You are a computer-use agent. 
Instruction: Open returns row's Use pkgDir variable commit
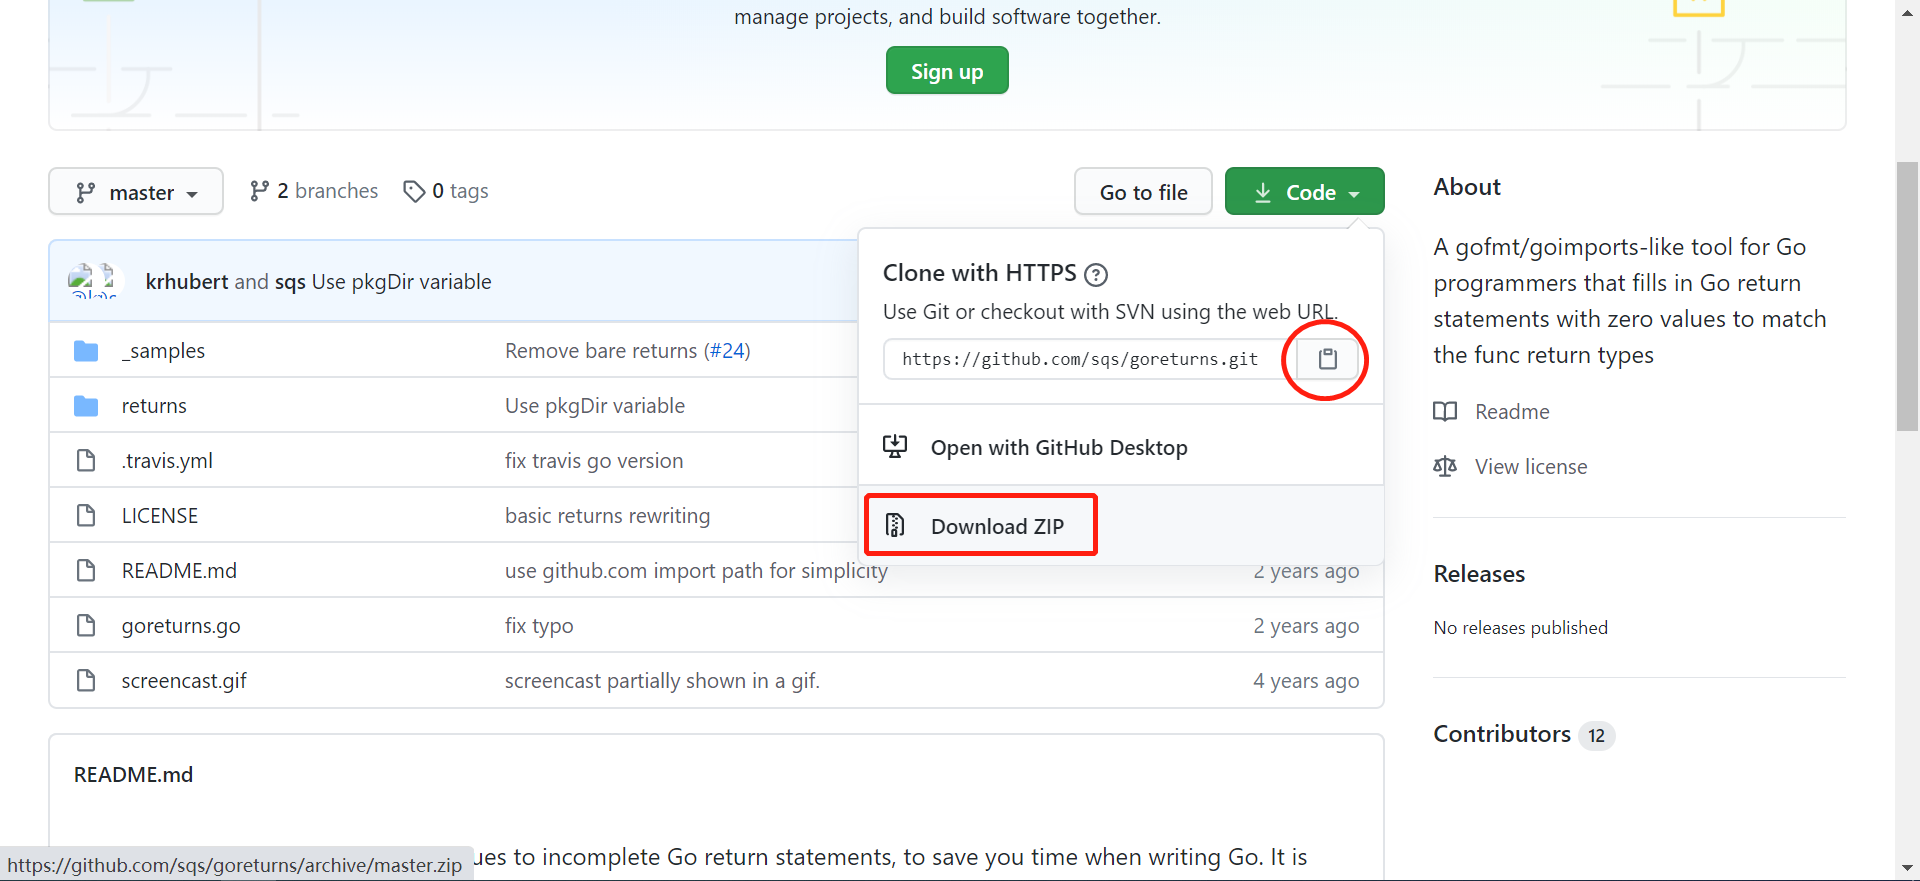point(595,406)
